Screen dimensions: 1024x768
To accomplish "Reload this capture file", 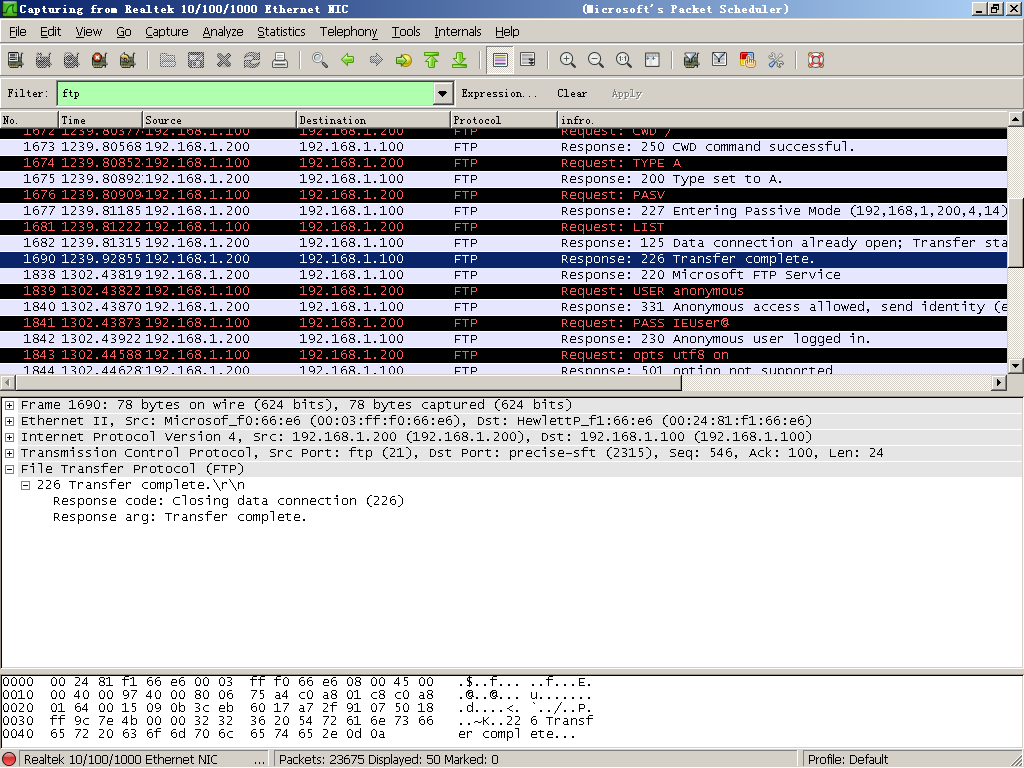I will [252, 60].
